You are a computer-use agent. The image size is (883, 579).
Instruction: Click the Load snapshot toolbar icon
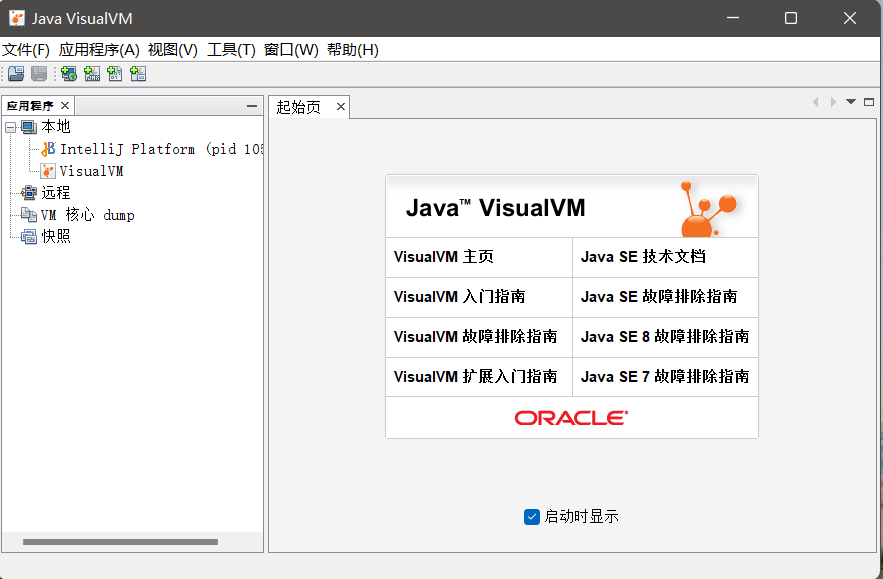(x=16, y=74)
